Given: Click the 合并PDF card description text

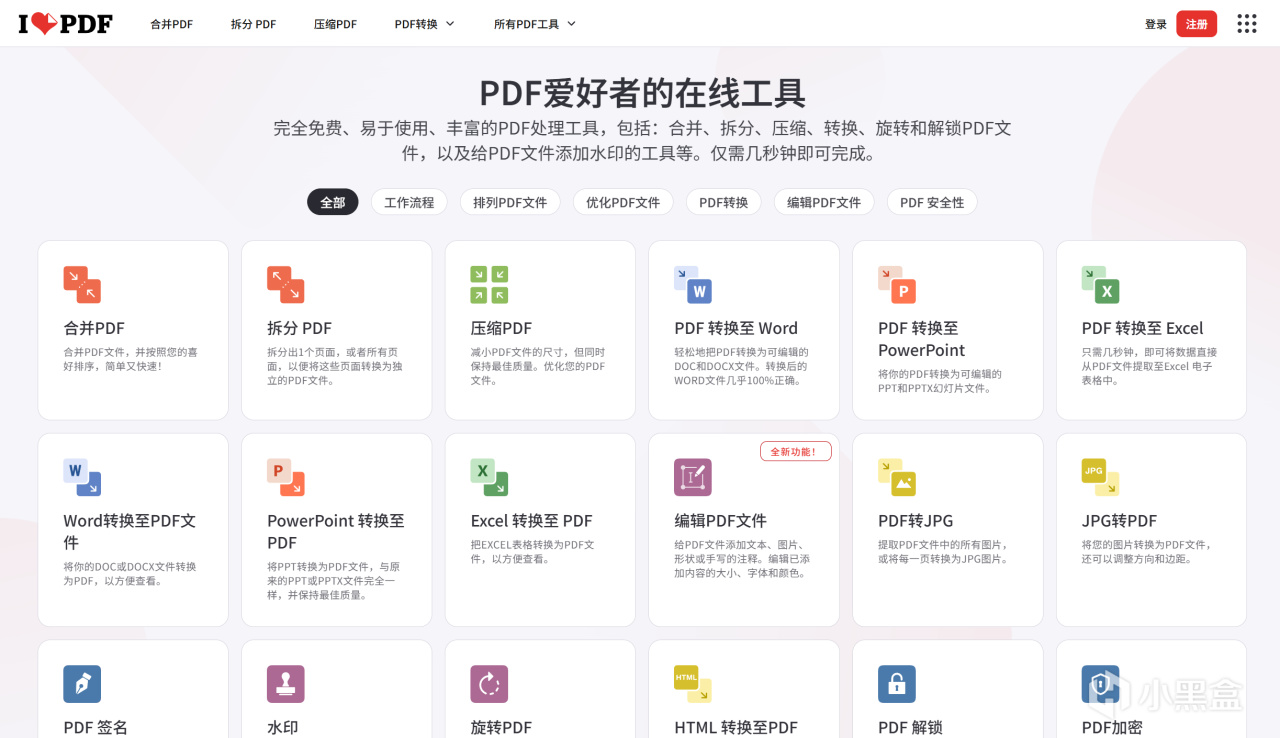Looking at the screenshot, I should (x=131, y=359).
